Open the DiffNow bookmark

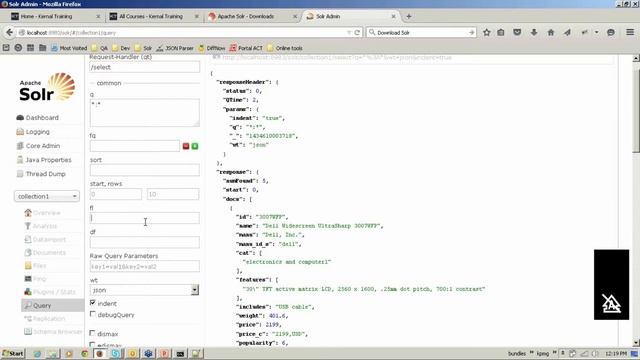211,48
